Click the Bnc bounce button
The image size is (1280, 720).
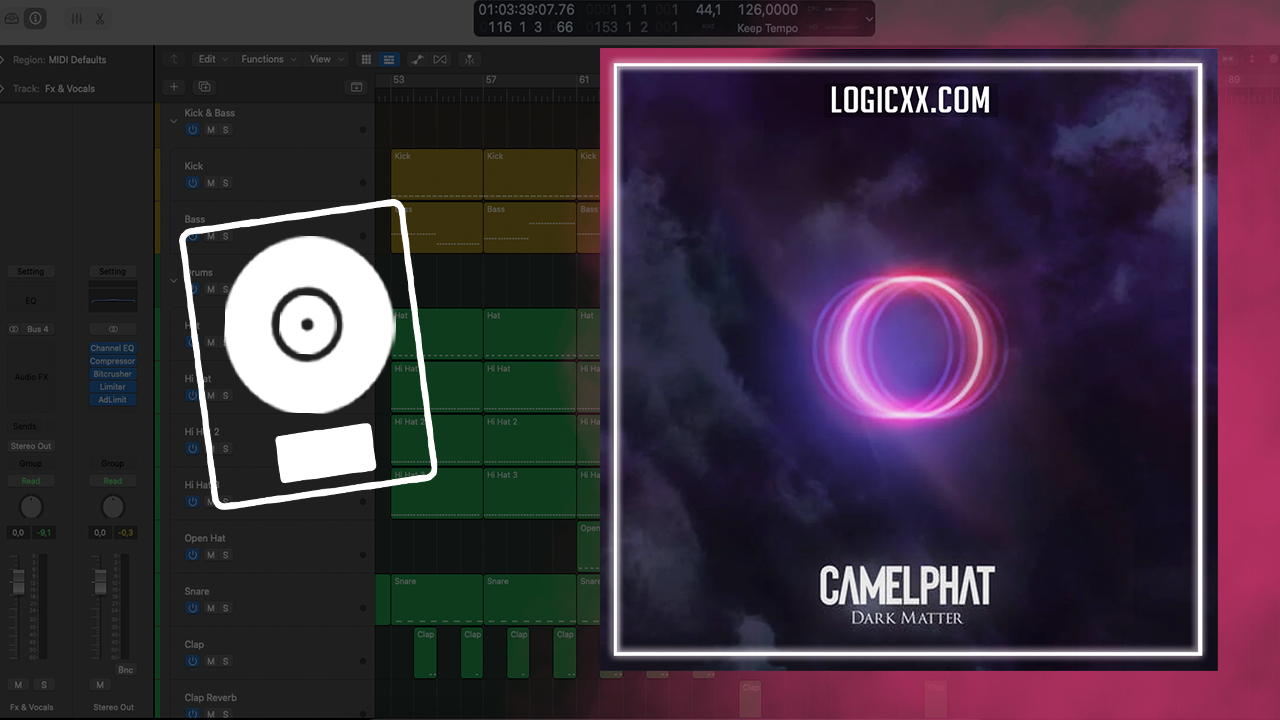click(x=125, y=670)
